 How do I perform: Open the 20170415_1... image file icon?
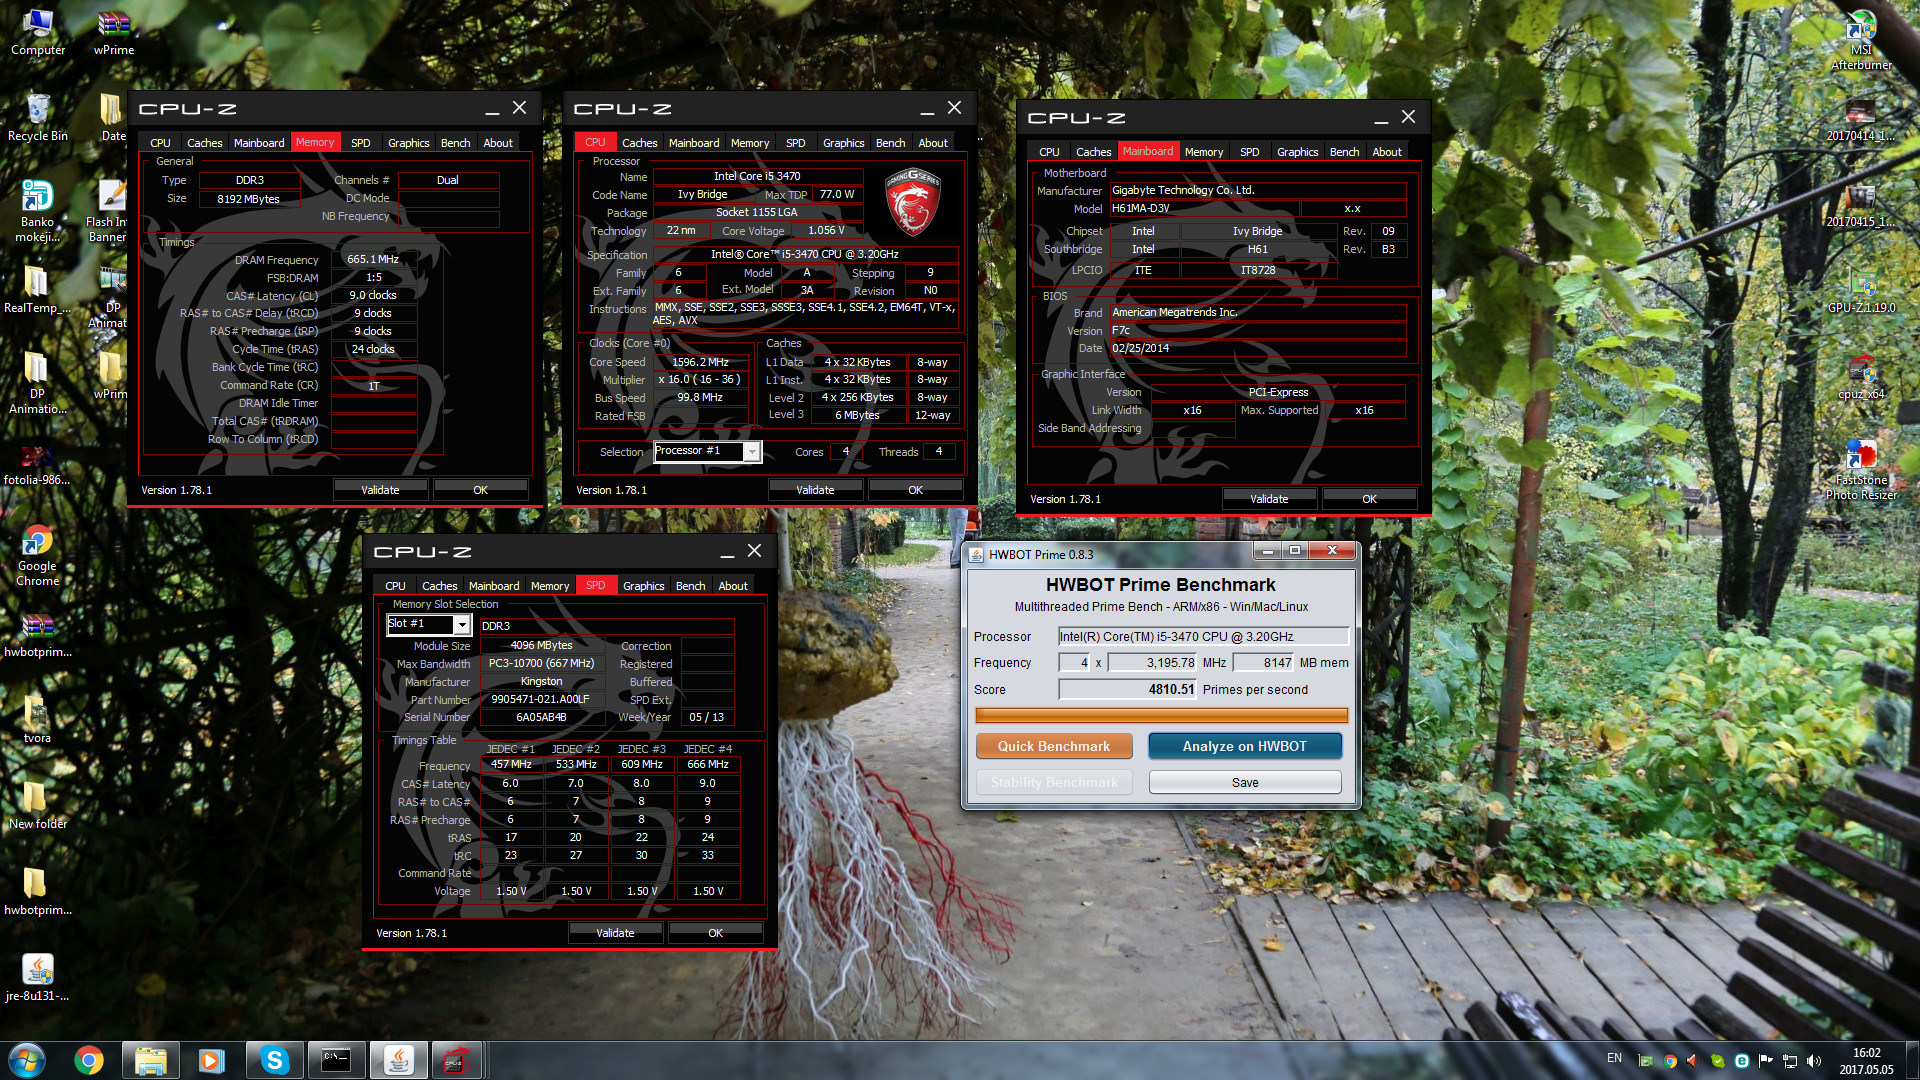[x=1861, y=205]
